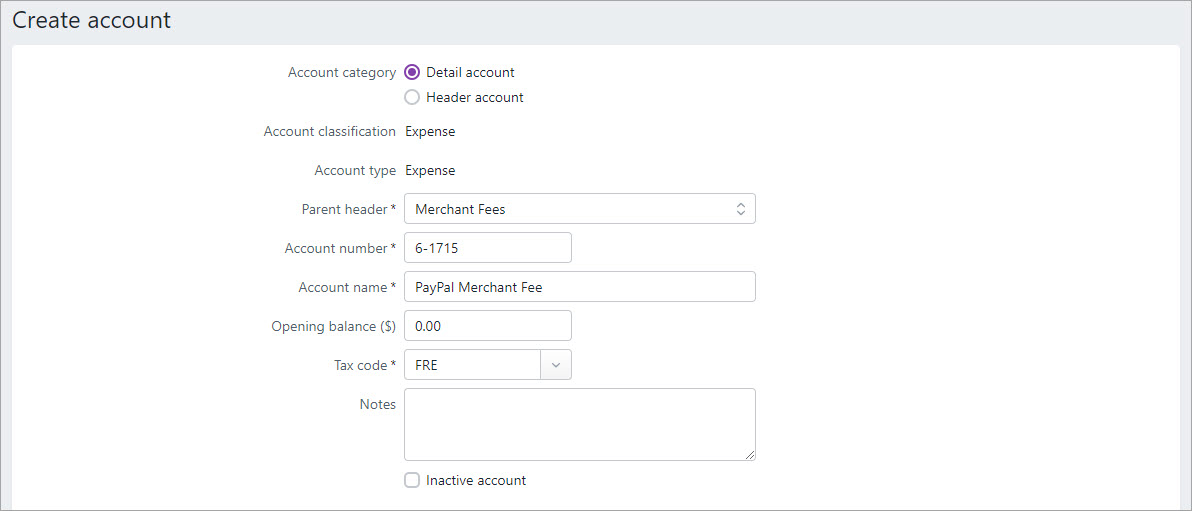
Task: Click the Opening balance field showing 0.00
Action: pos(488,325)
